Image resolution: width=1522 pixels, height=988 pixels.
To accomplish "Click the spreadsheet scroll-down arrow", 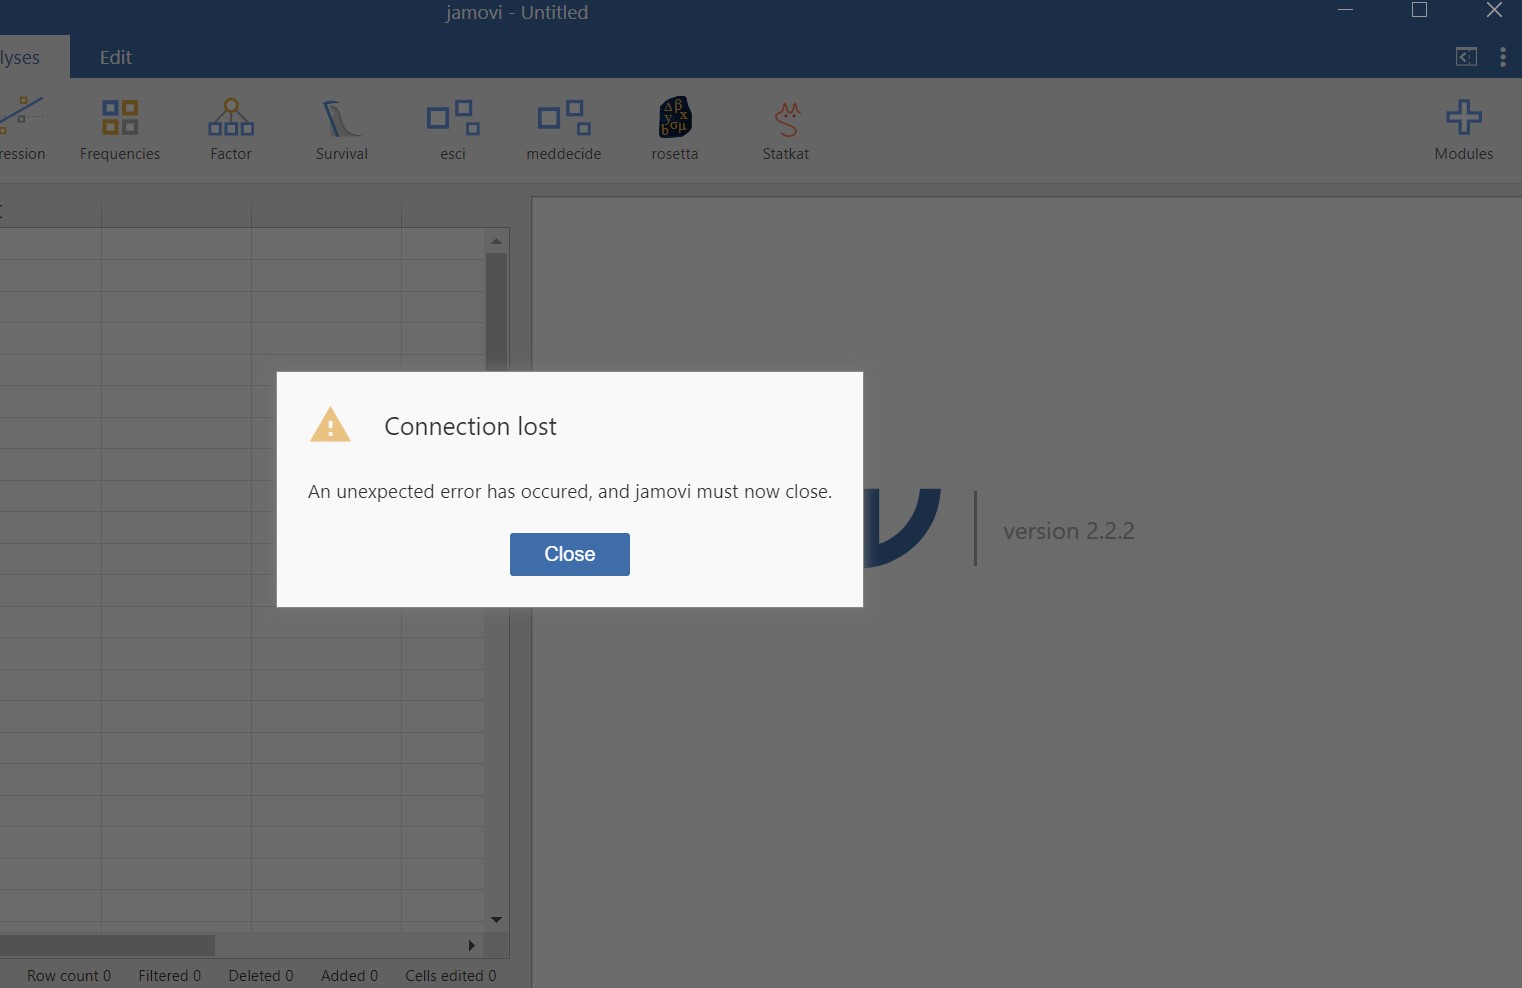I will (496, 919).
